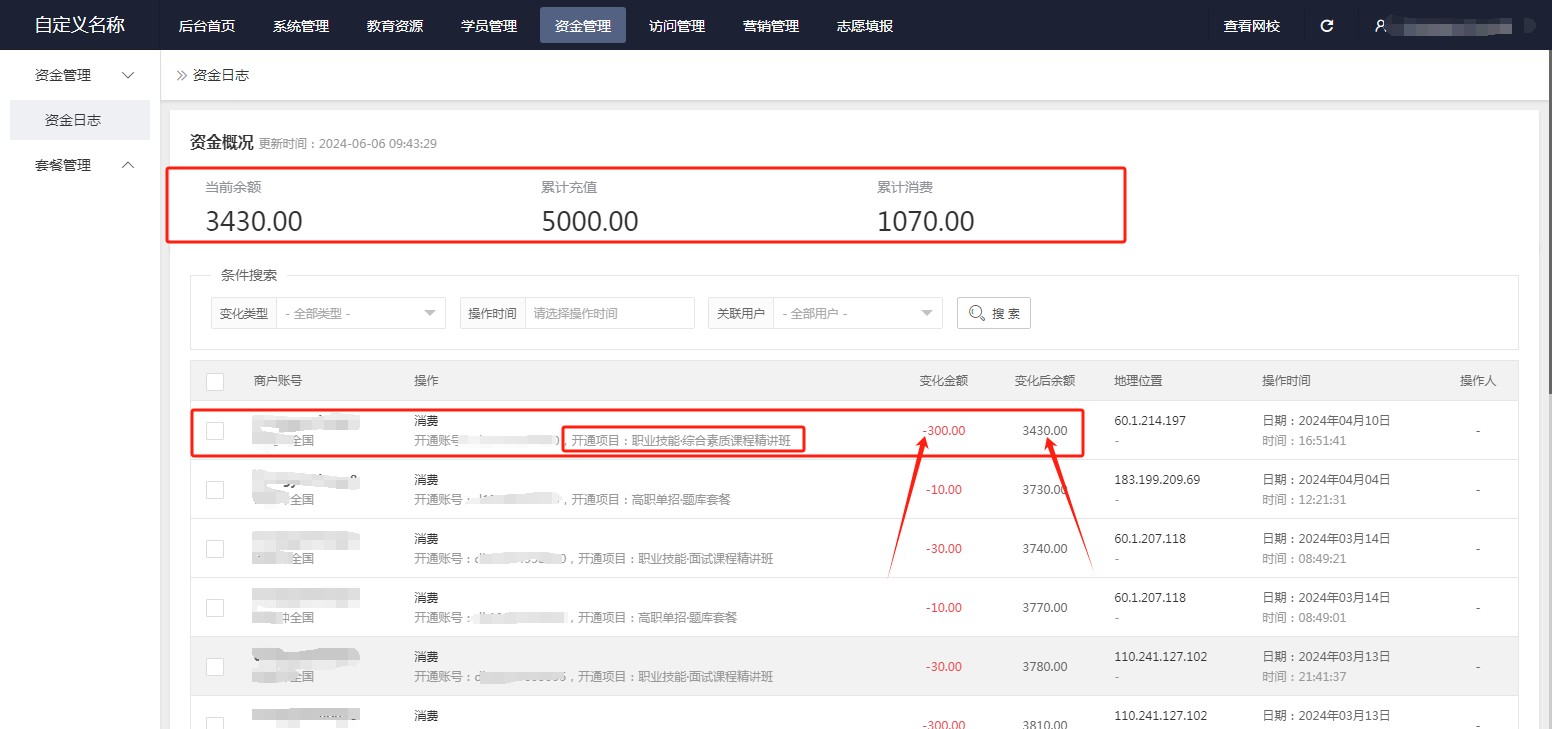Image resolution: width=1552 pixels, height=729 pixels.
Task: Click the 变化后余额 column header
Action: [x=1045, y=381]
